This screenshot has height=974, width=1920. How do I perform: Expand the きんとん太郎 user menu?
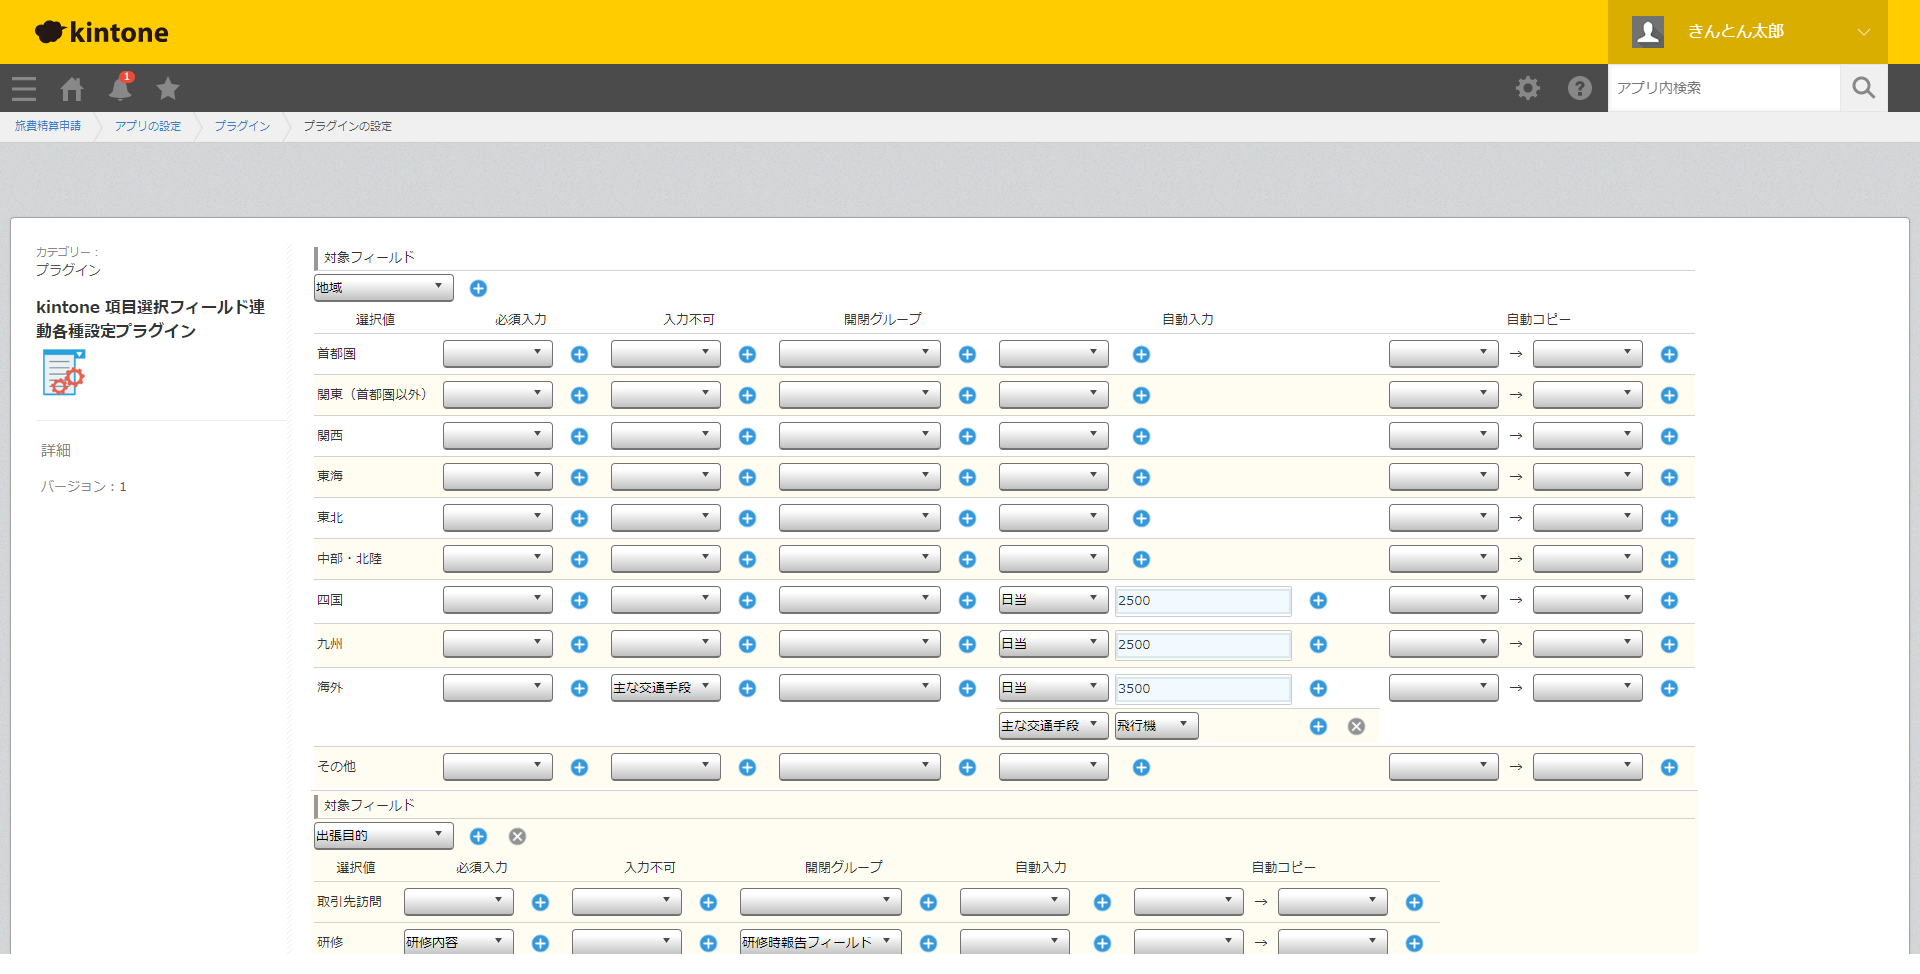tap(1748, 32)
